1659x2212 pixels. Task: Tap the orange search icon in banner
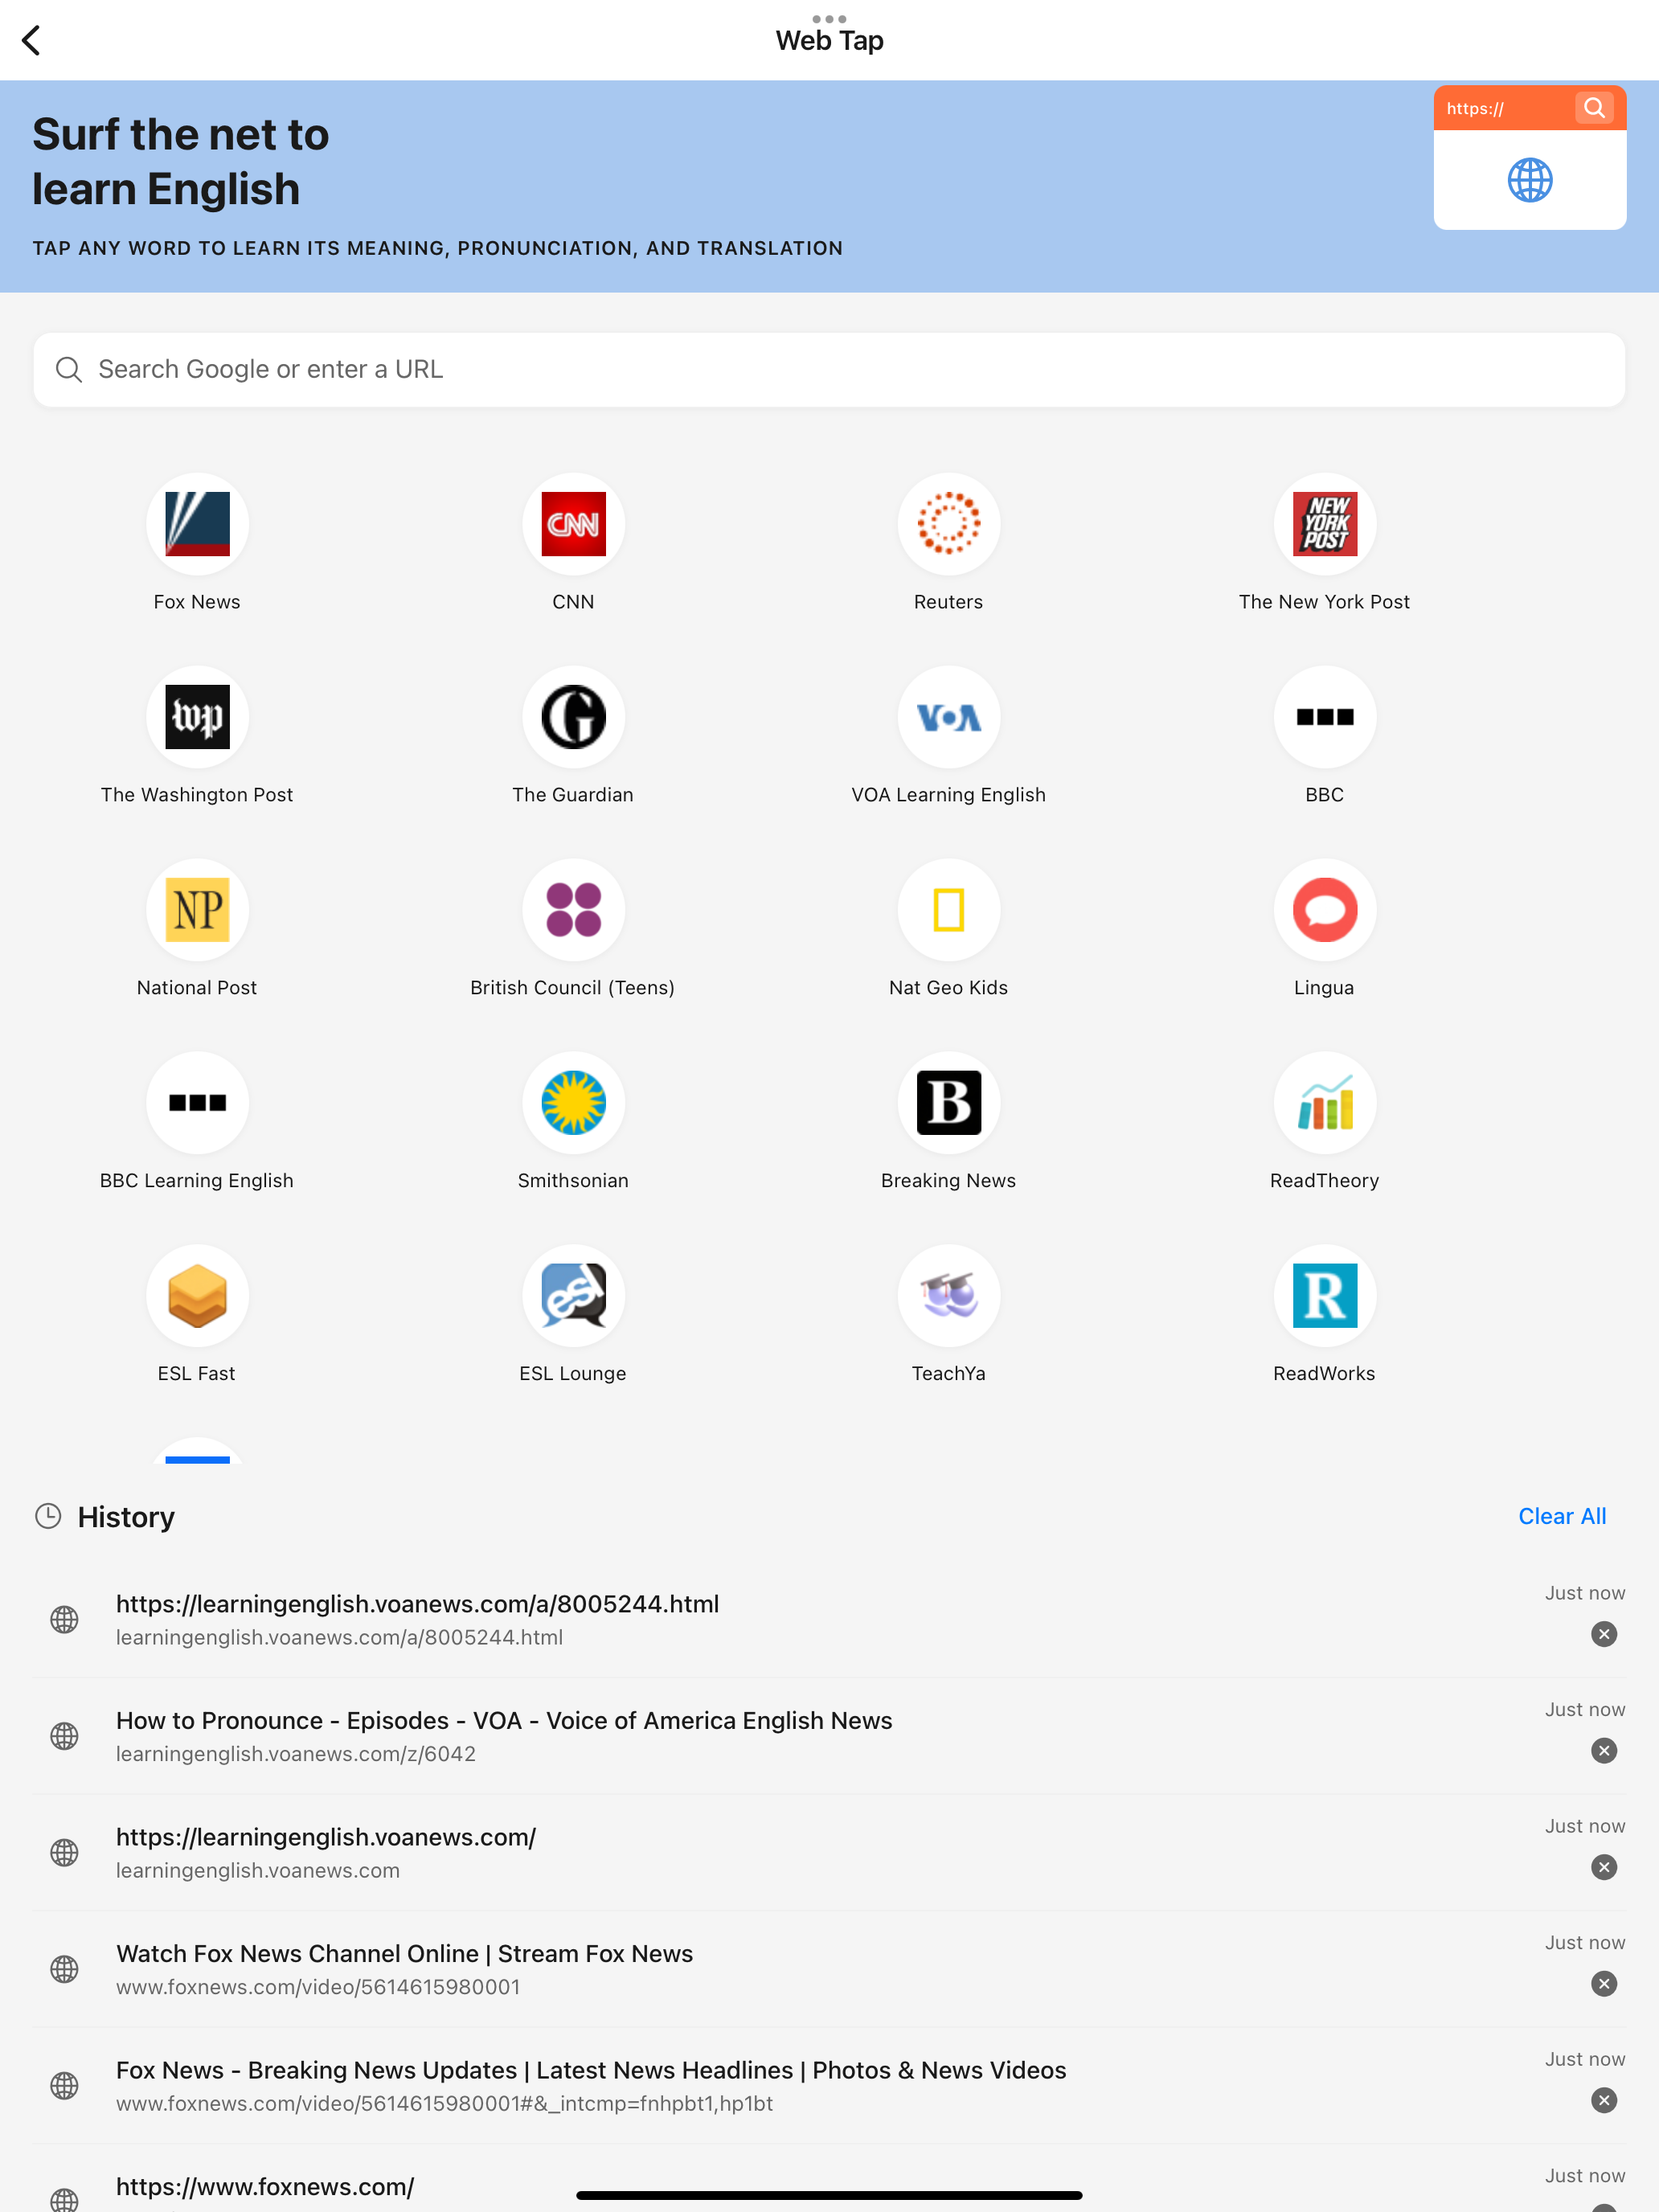[1594, 108]
